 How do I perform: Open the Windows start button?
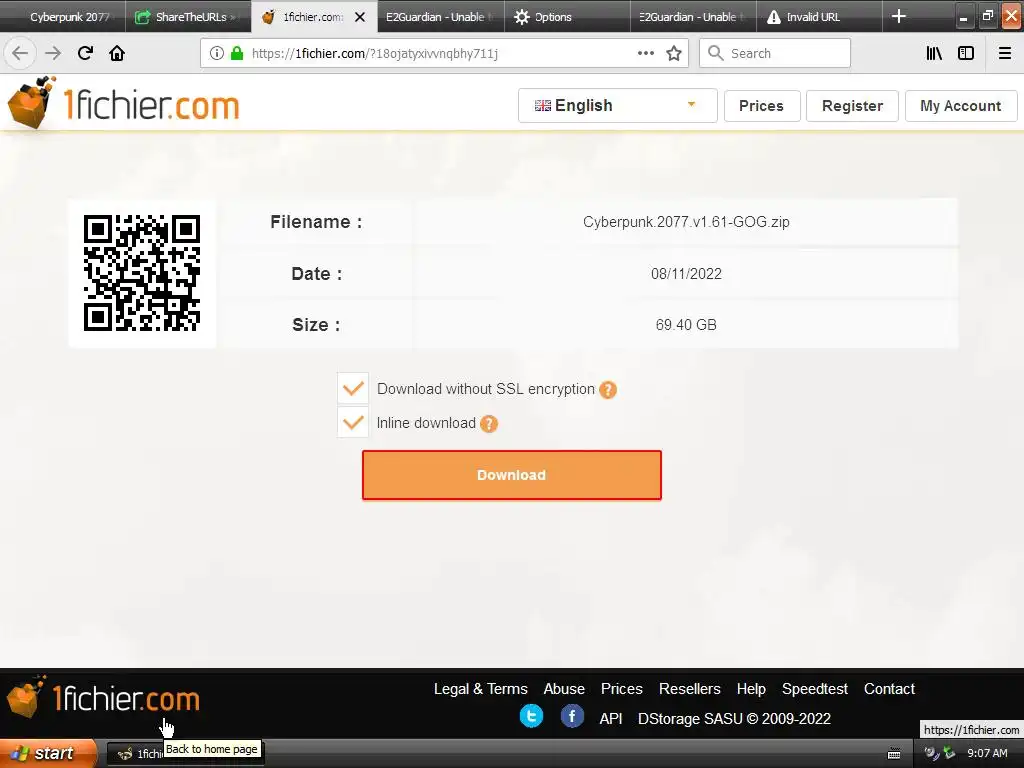[46, 754]
